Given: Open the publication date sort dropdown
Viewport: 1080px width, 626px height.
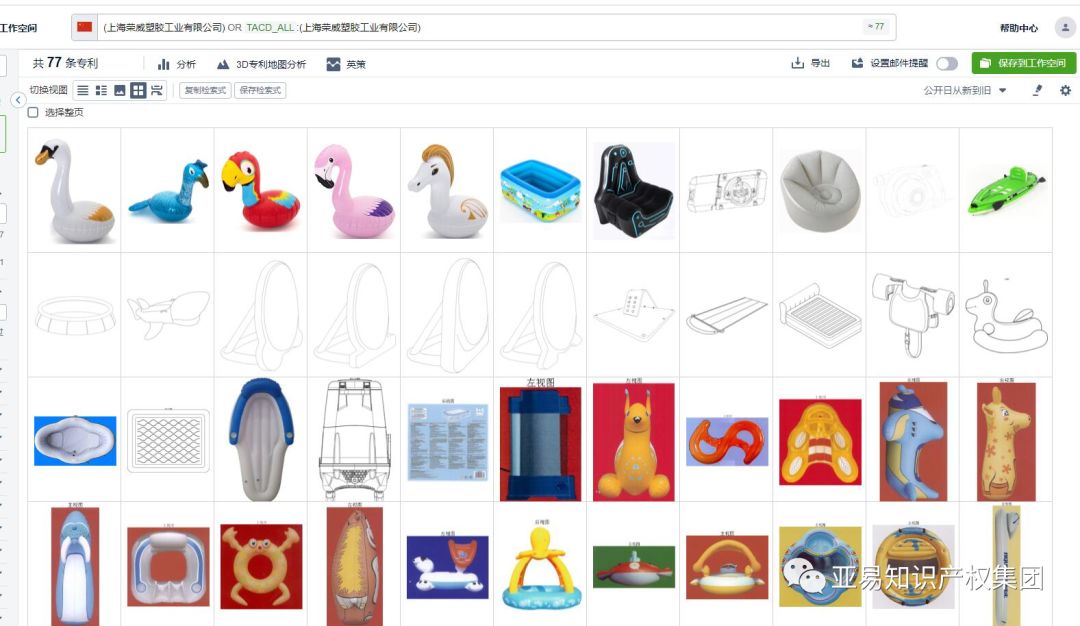Looking at the screenshot, I should coord(964,90).
